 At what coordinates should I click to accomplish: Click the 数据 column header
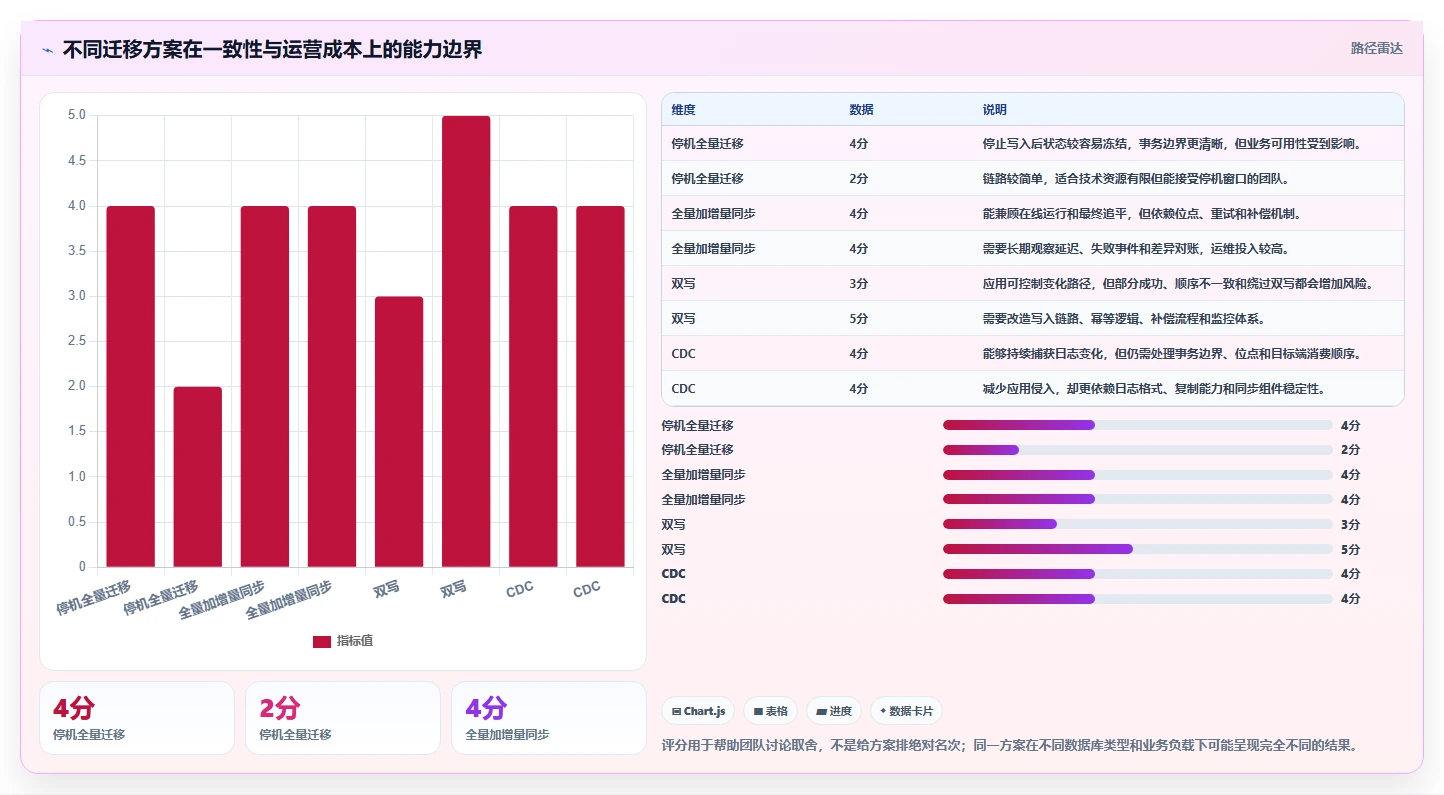coord(862,109)
